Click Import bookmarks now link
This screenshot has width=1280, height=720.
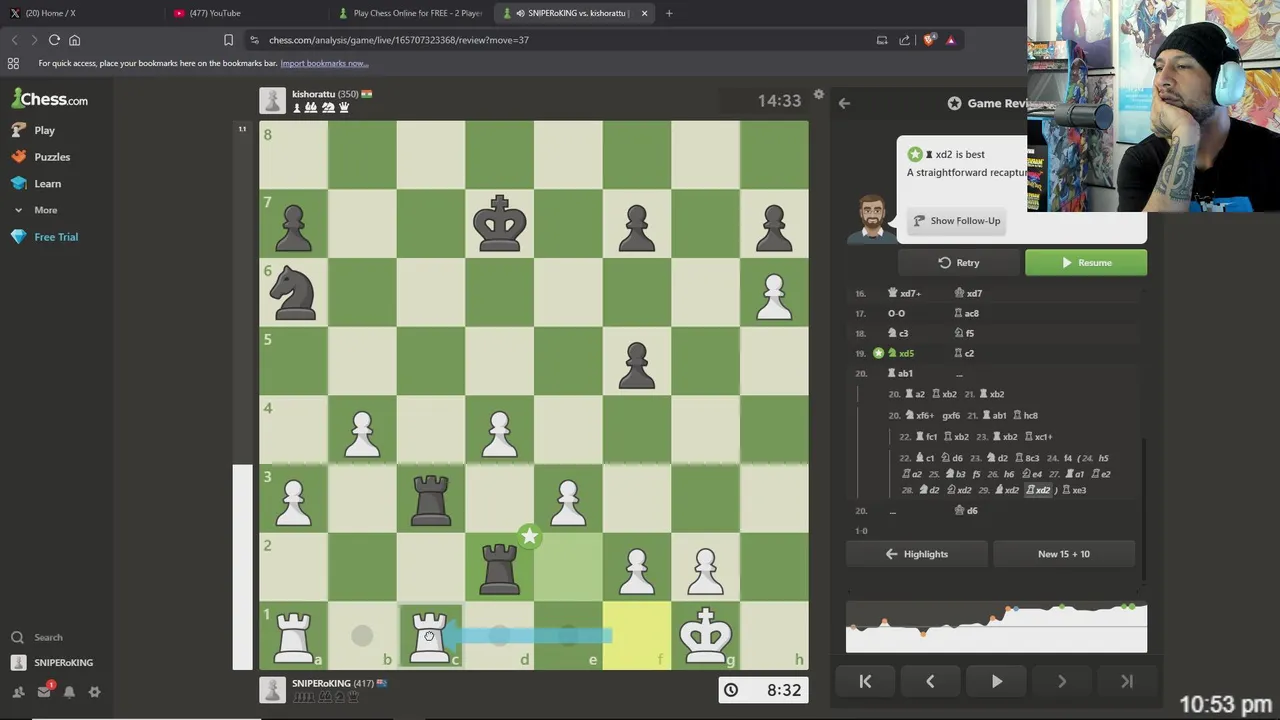tap(324, 63)
